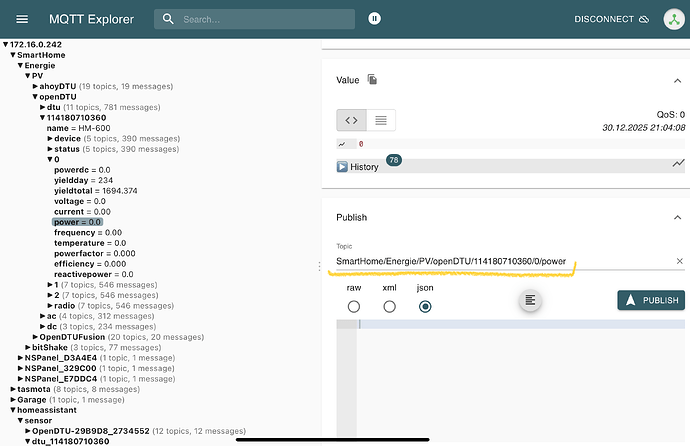Open the History chart icon on the right

pos(678,163)
